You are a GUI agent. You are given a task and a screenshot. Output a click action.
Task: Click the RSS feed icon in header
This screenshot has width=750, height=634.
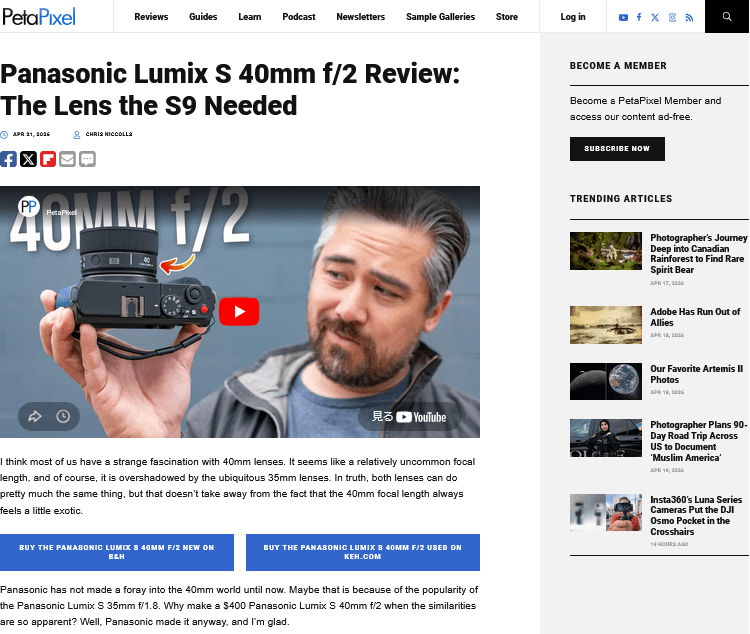point(689,17)
